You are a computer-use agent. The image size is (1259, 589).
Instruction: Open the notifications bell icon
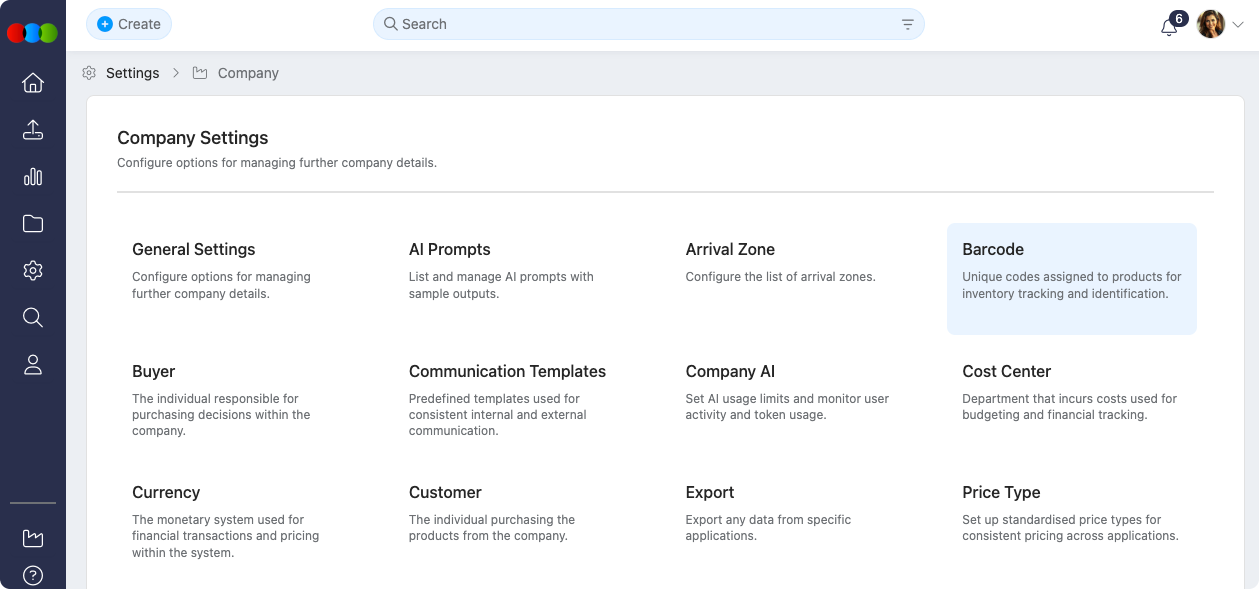[x=1169, y=27]
